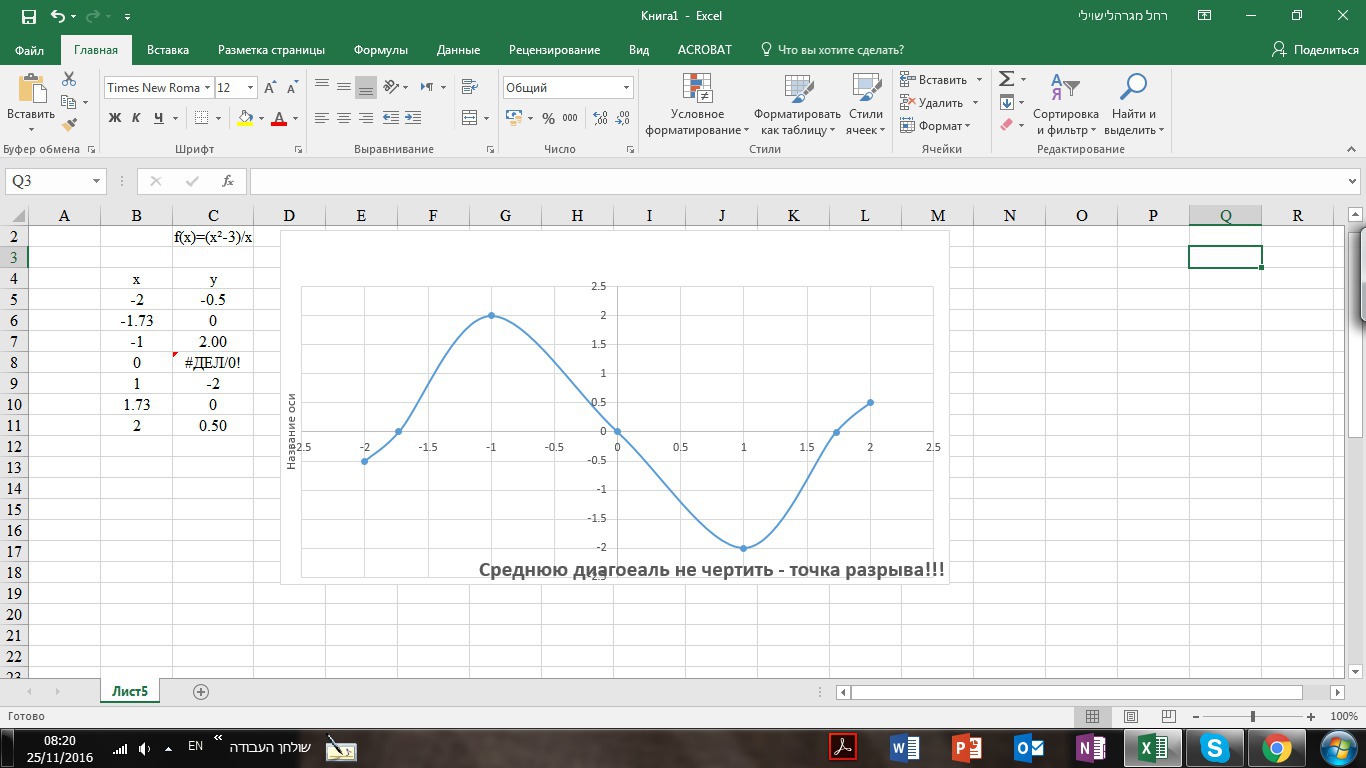This screenshot has width=1366, height=768.
Task: Open Google Chrome from the taskbar
Action: pos(1277,748)
